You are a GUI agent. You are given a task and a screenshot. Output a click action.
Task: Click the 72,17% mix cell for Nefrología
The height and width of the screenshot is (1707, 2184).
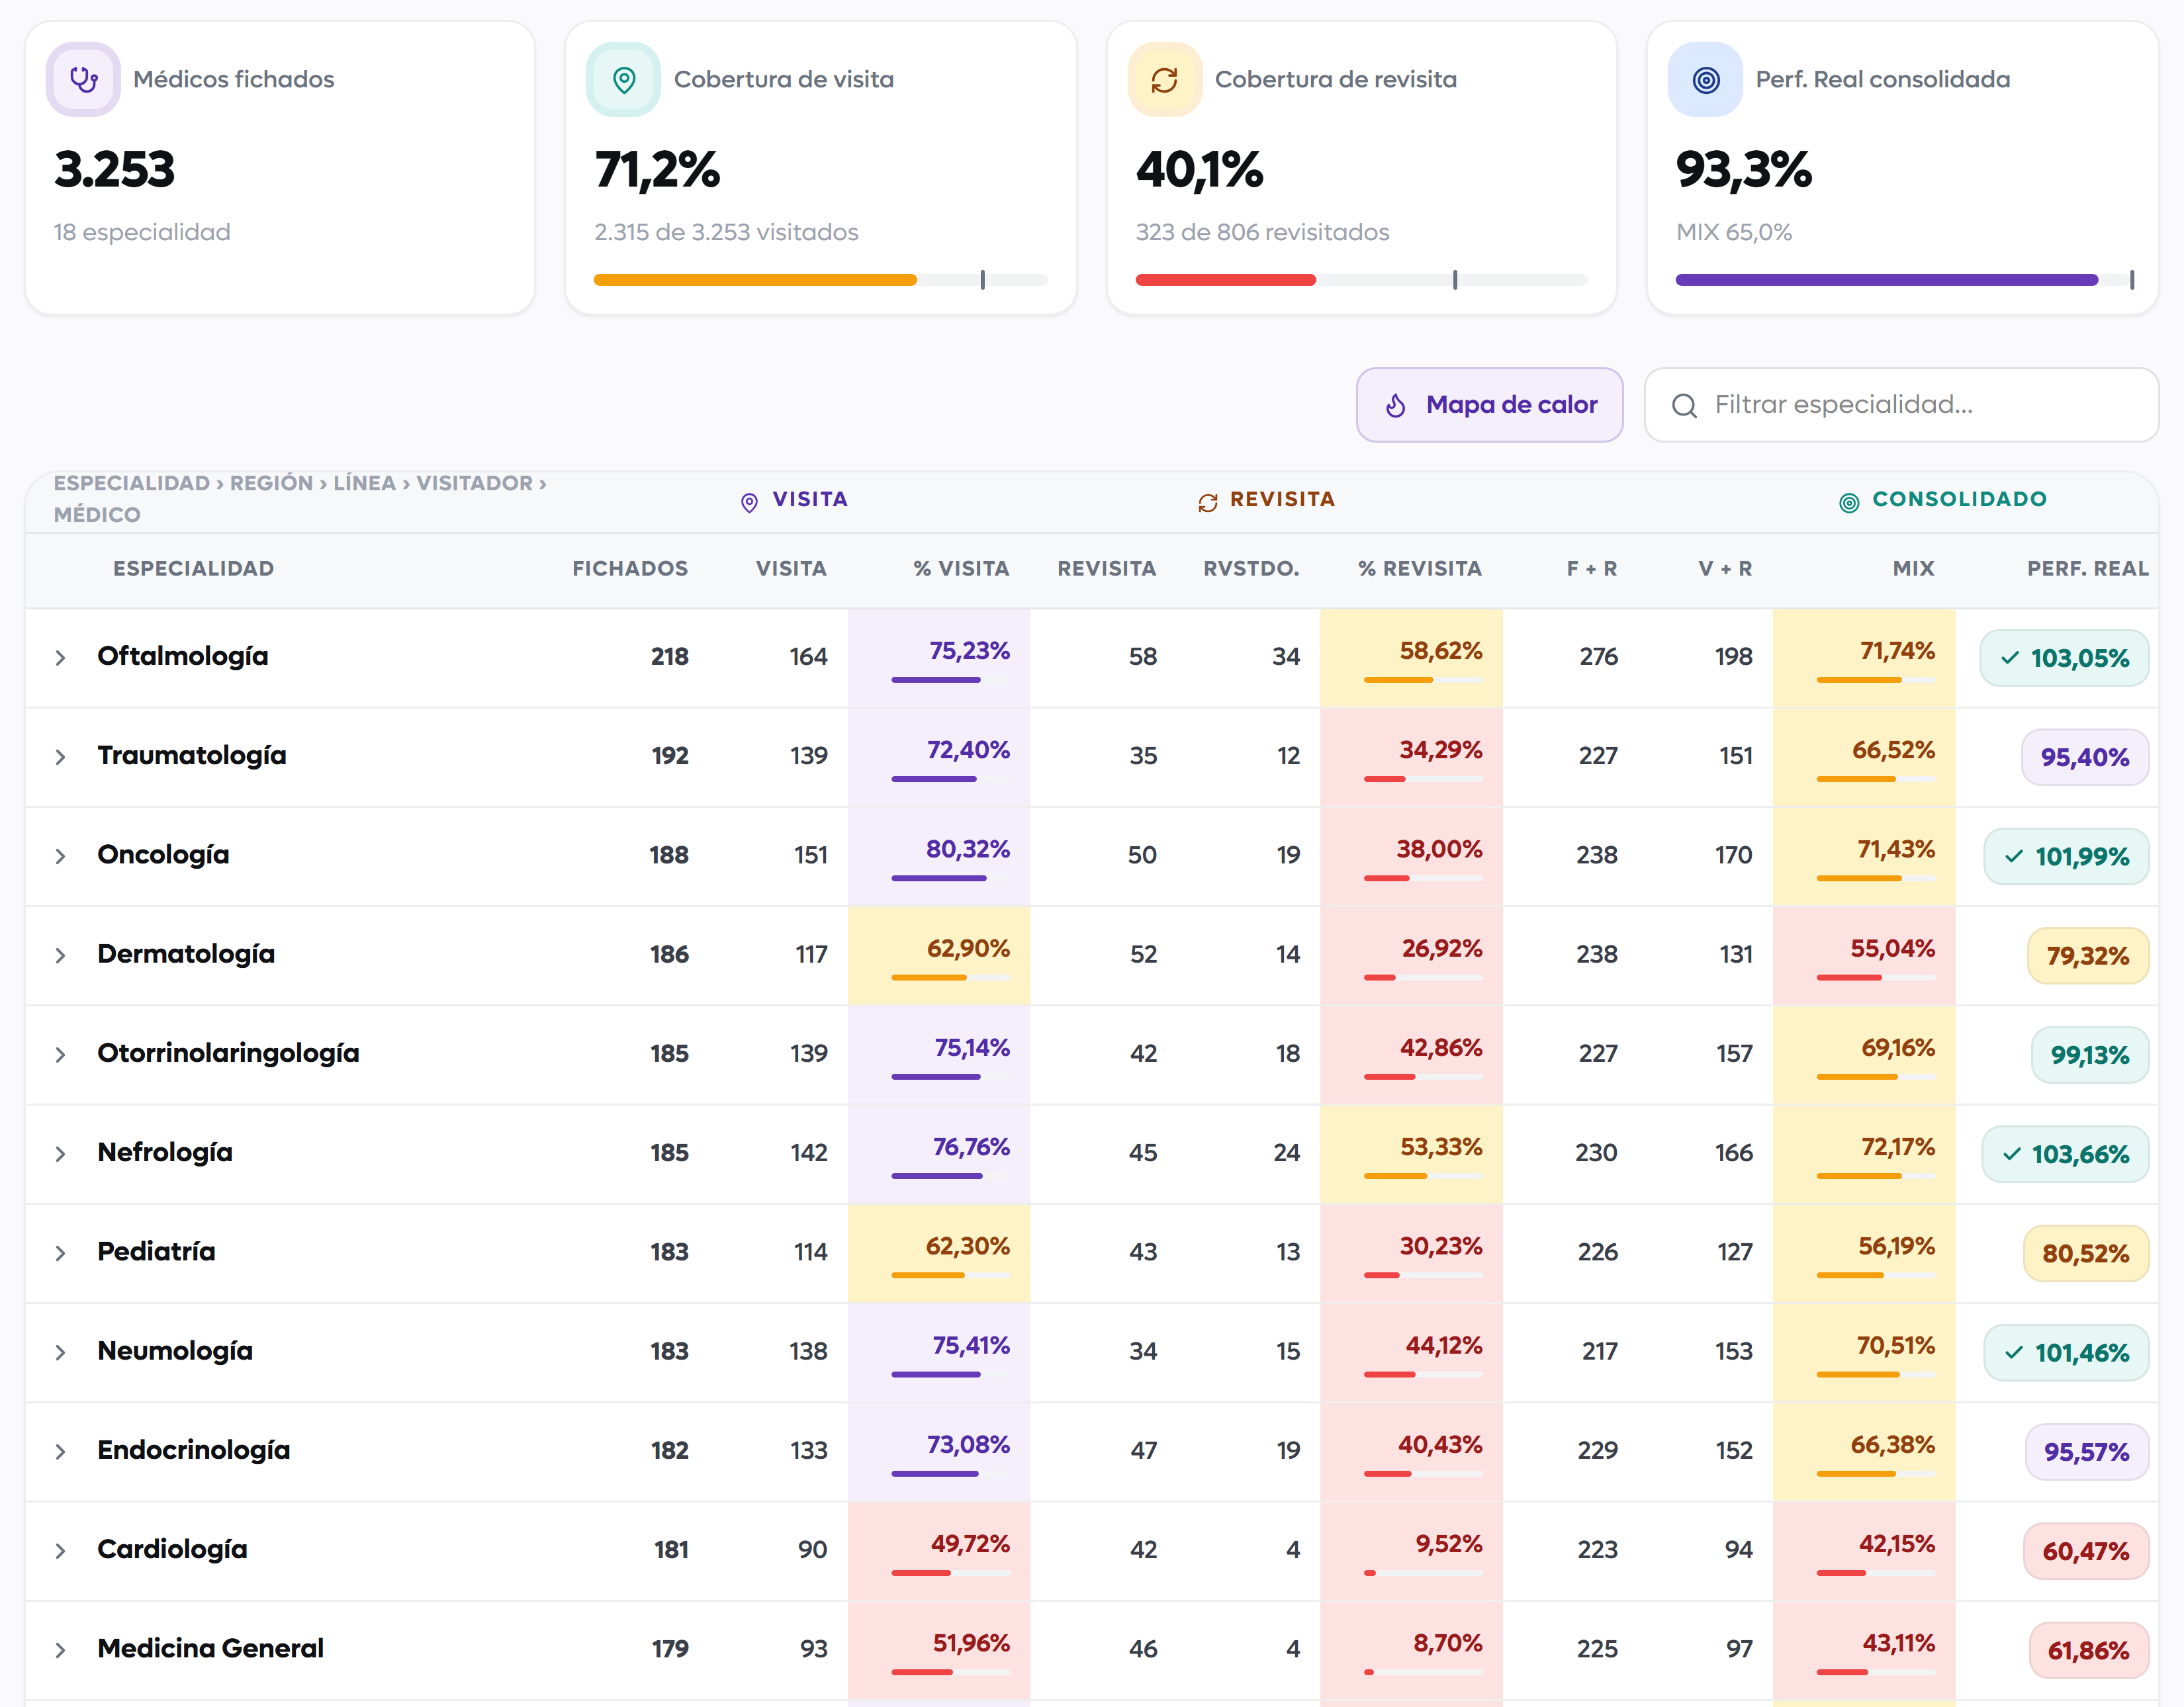(x=1864, y=1154)
